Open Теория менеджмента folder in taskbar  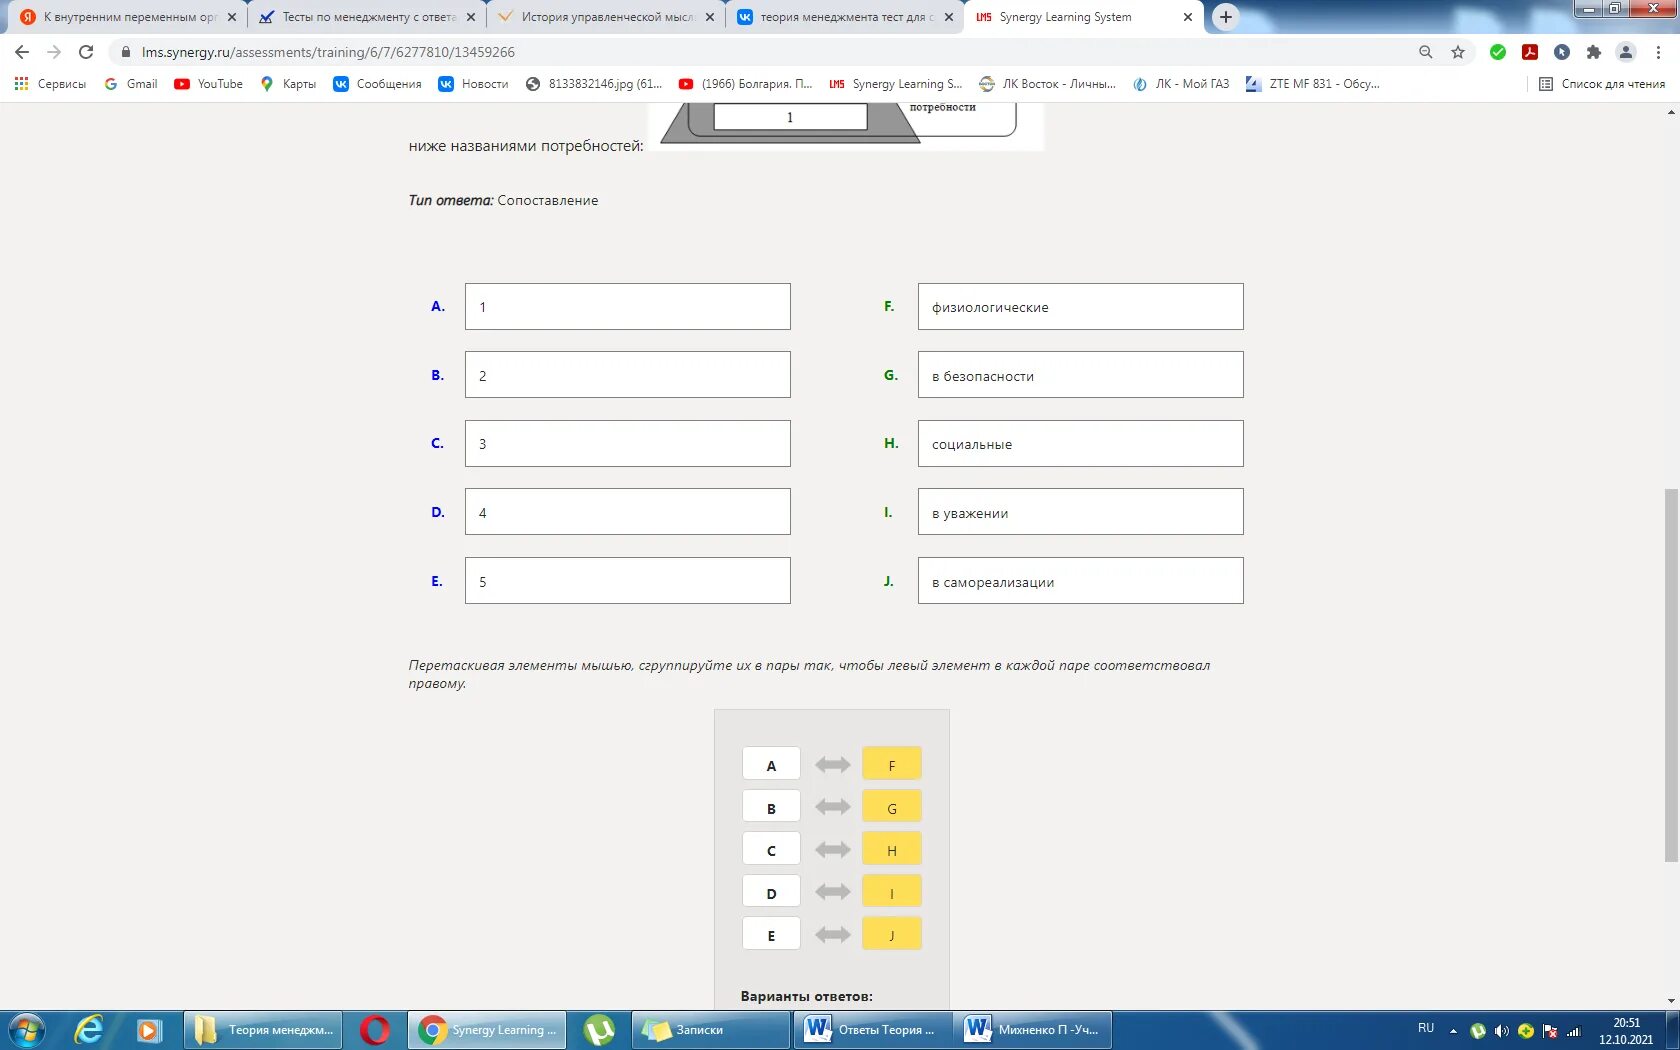(263, 1030)
